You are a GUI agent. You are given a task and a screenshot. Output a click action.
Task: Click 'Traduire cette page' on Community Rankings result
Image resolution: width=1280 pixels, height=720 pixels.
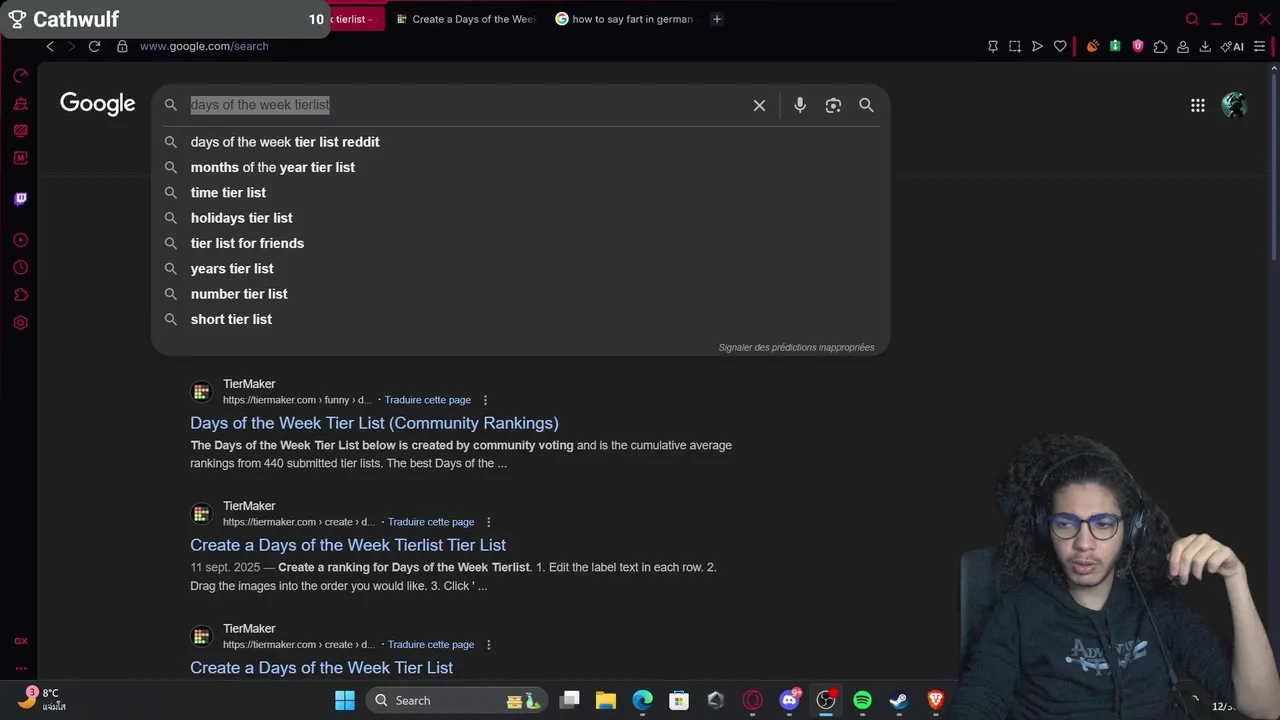(x=427, y=400)
